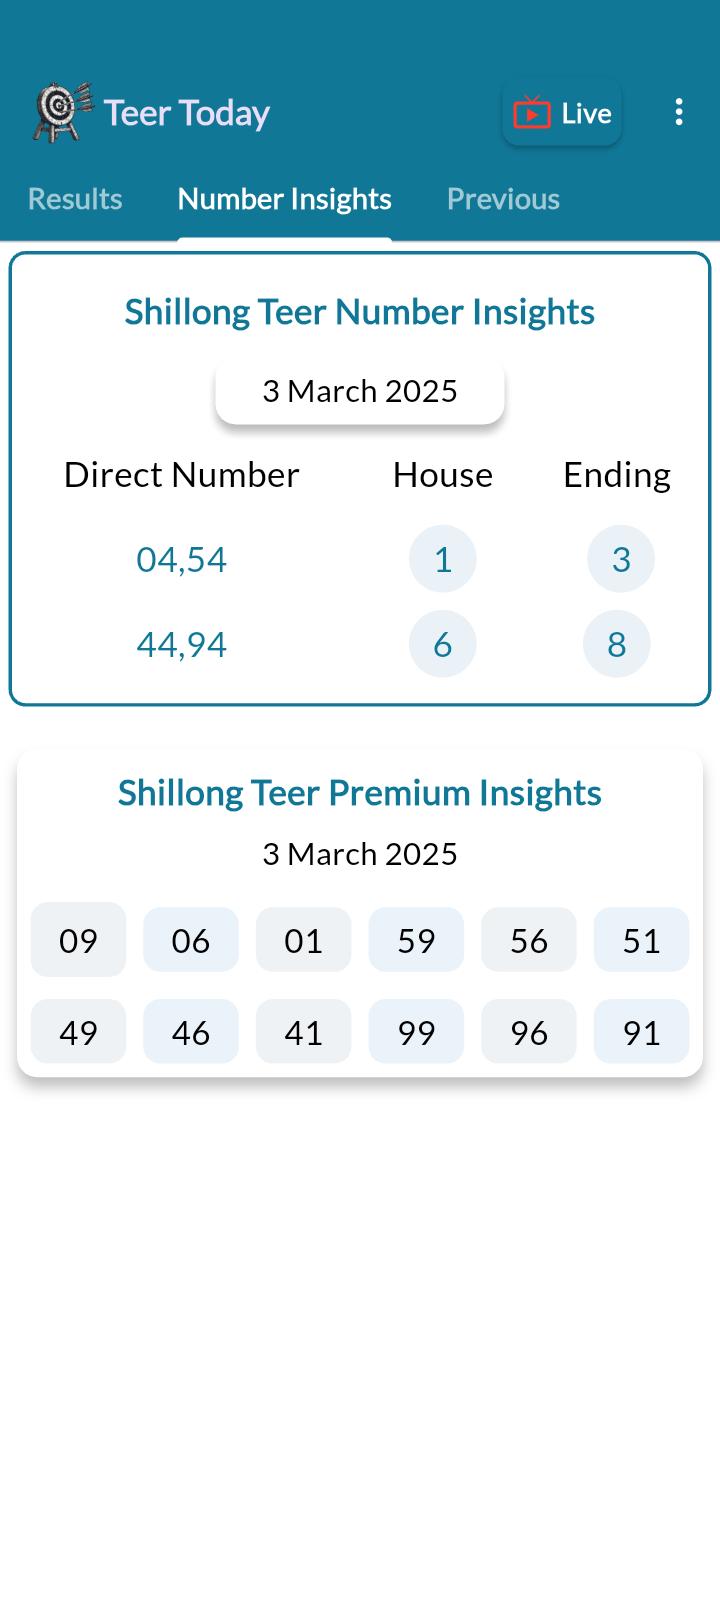Switch to the Results tab
720x1600 pixels.
tap(75, 199)
